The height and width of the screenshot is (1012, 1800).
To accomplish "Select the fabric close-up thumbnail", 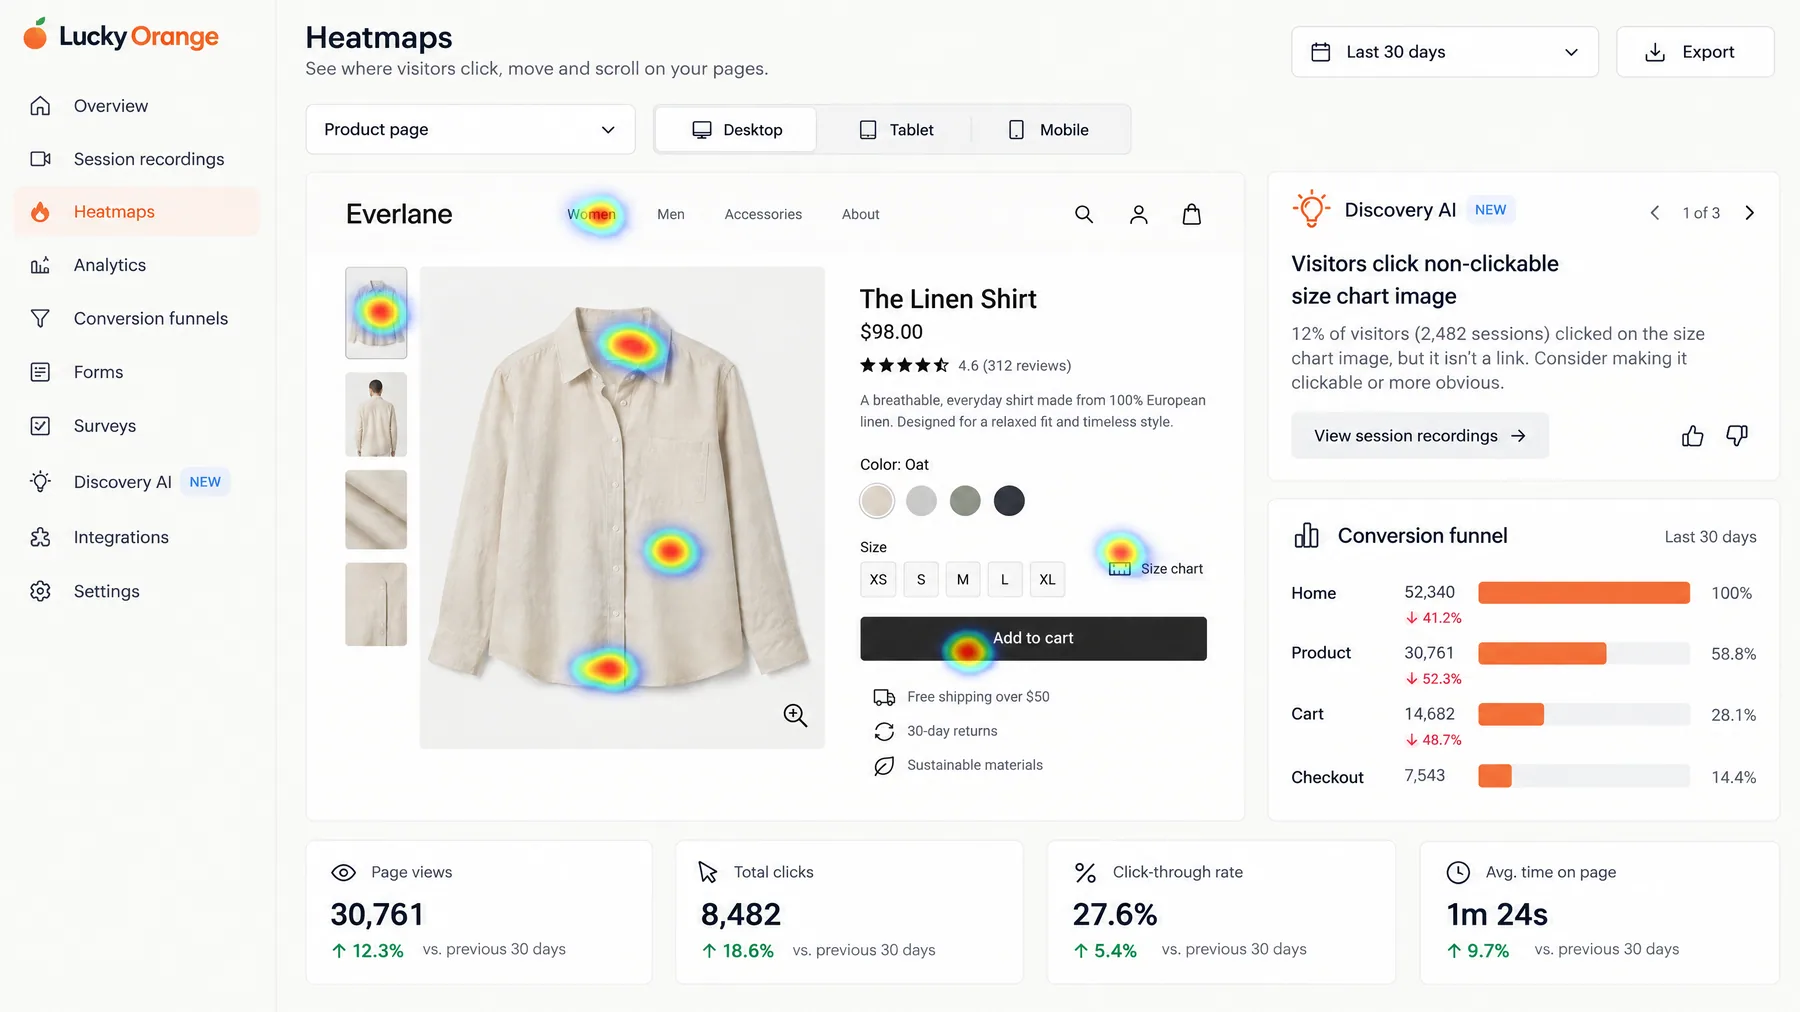I will pyautogui.click(x=376, y=510).
